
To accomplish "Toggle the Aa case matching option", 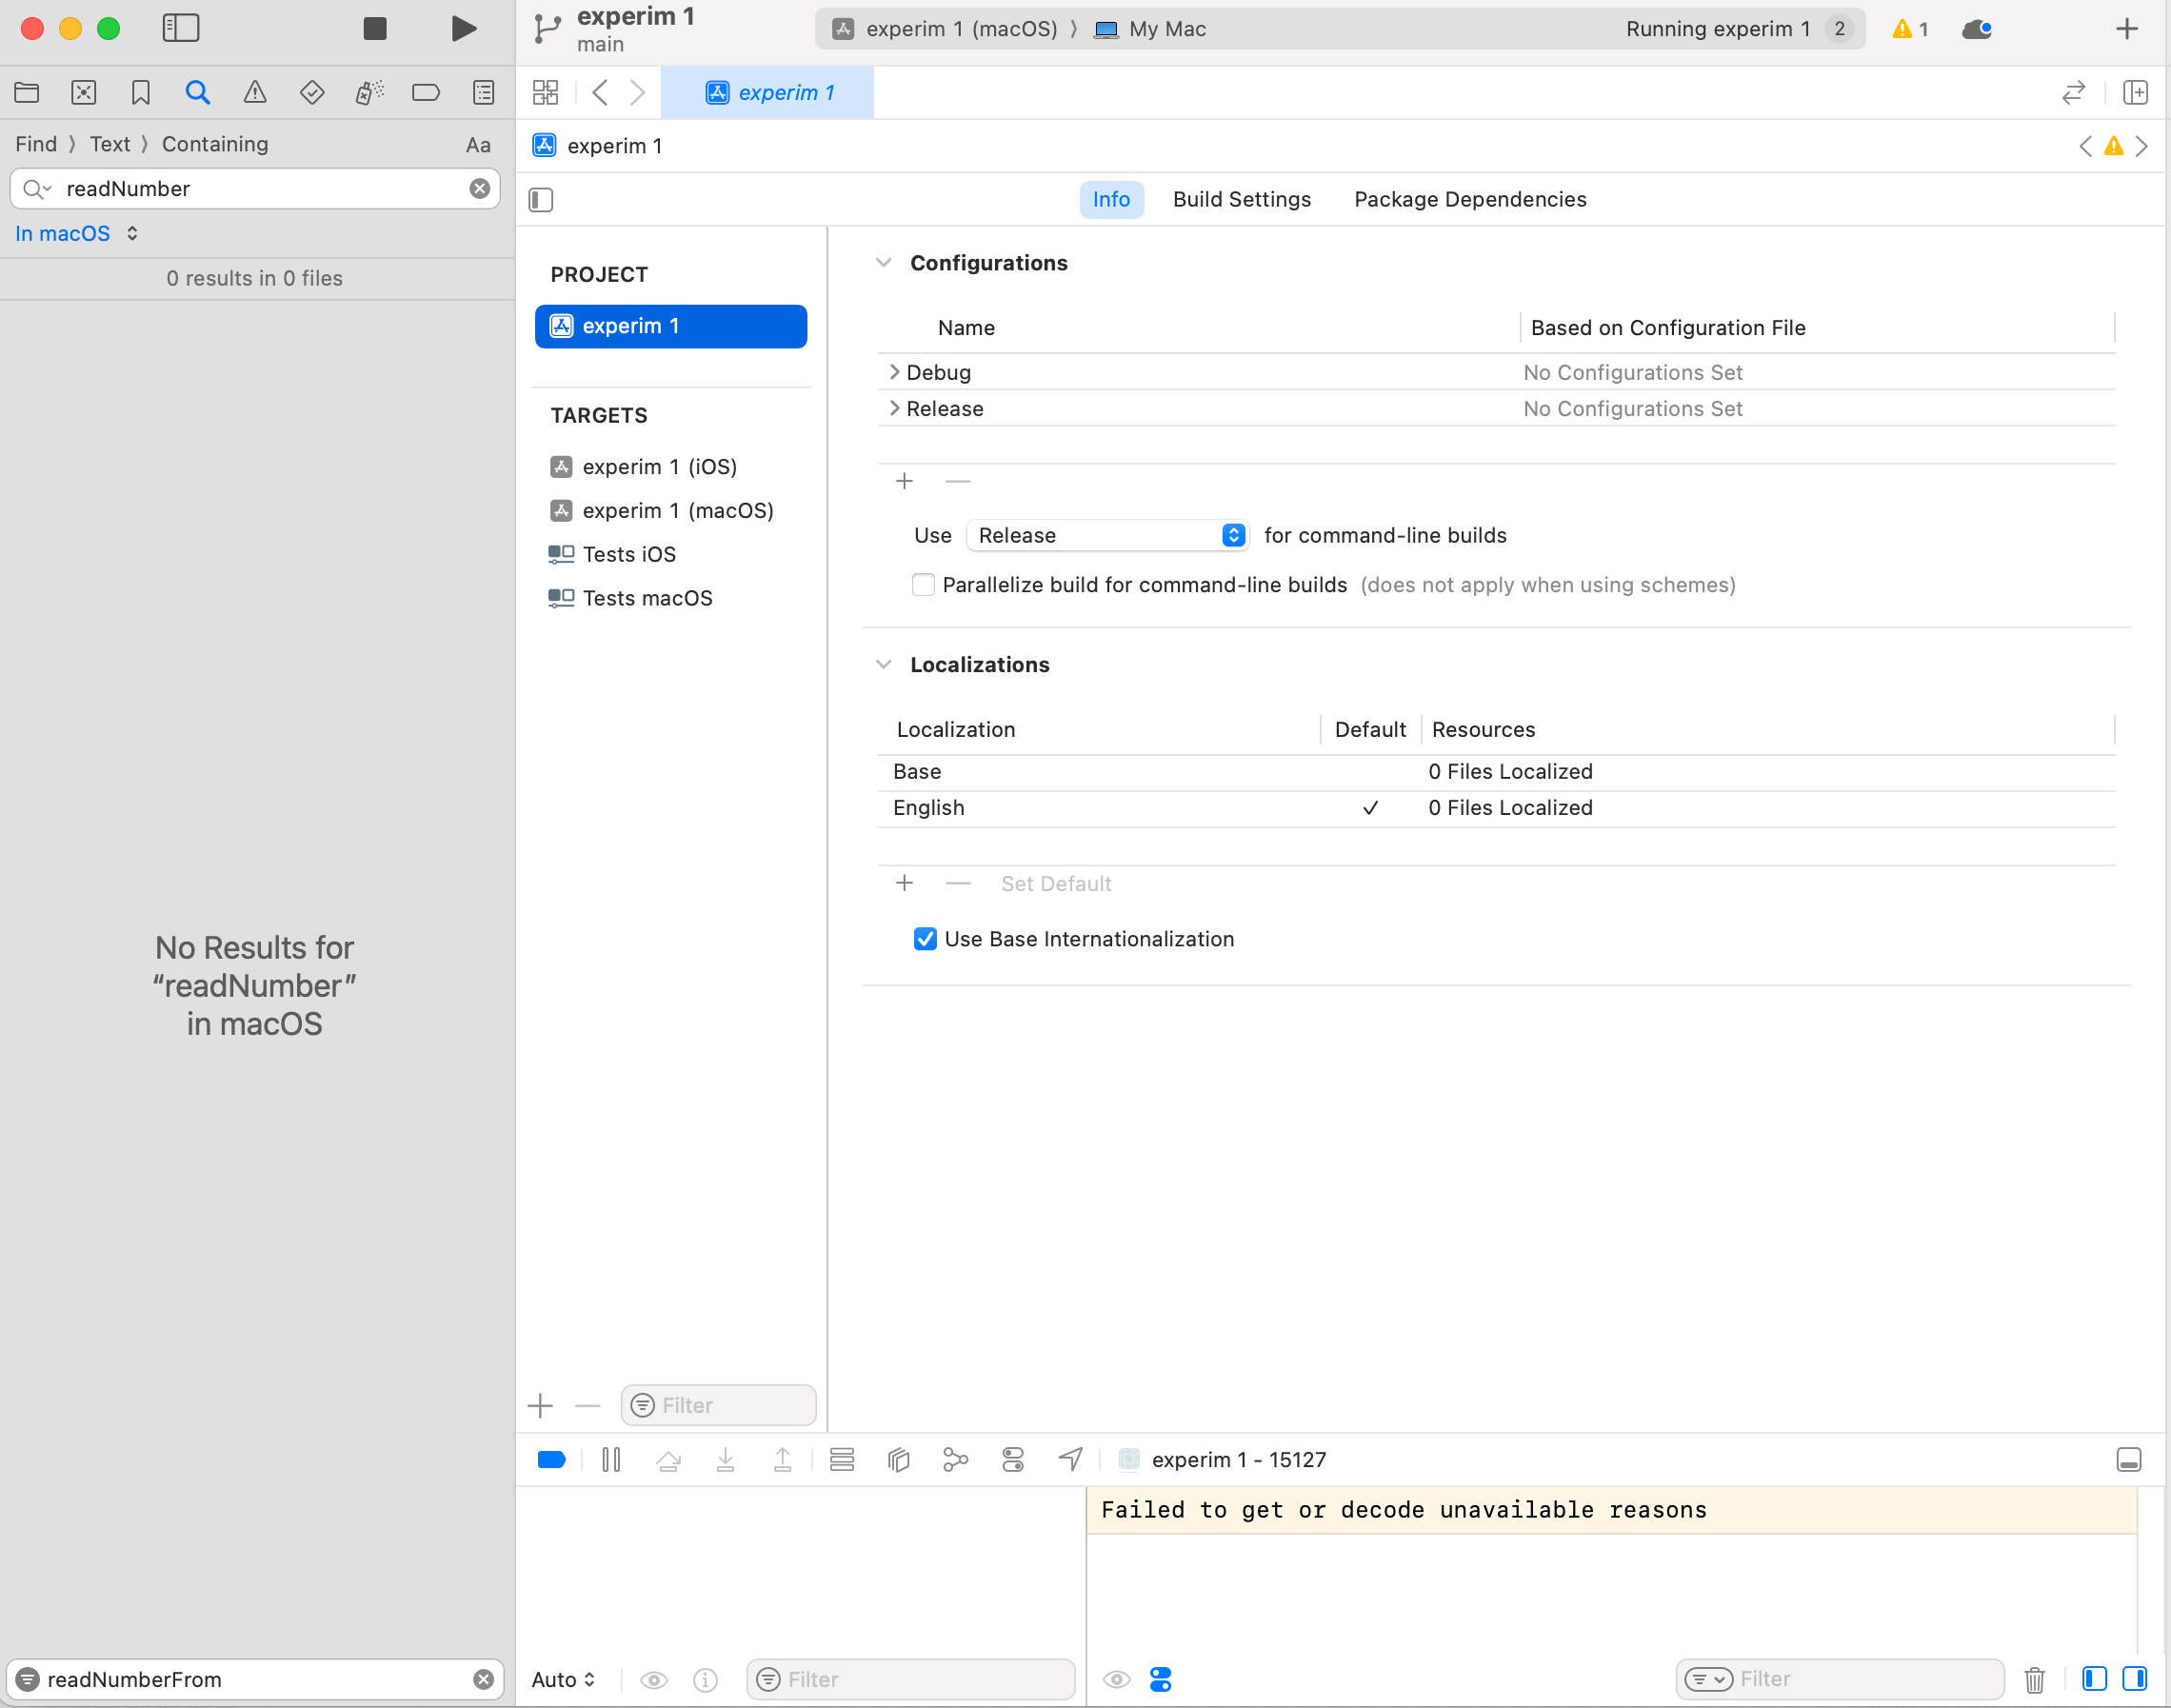I will 478,145.
